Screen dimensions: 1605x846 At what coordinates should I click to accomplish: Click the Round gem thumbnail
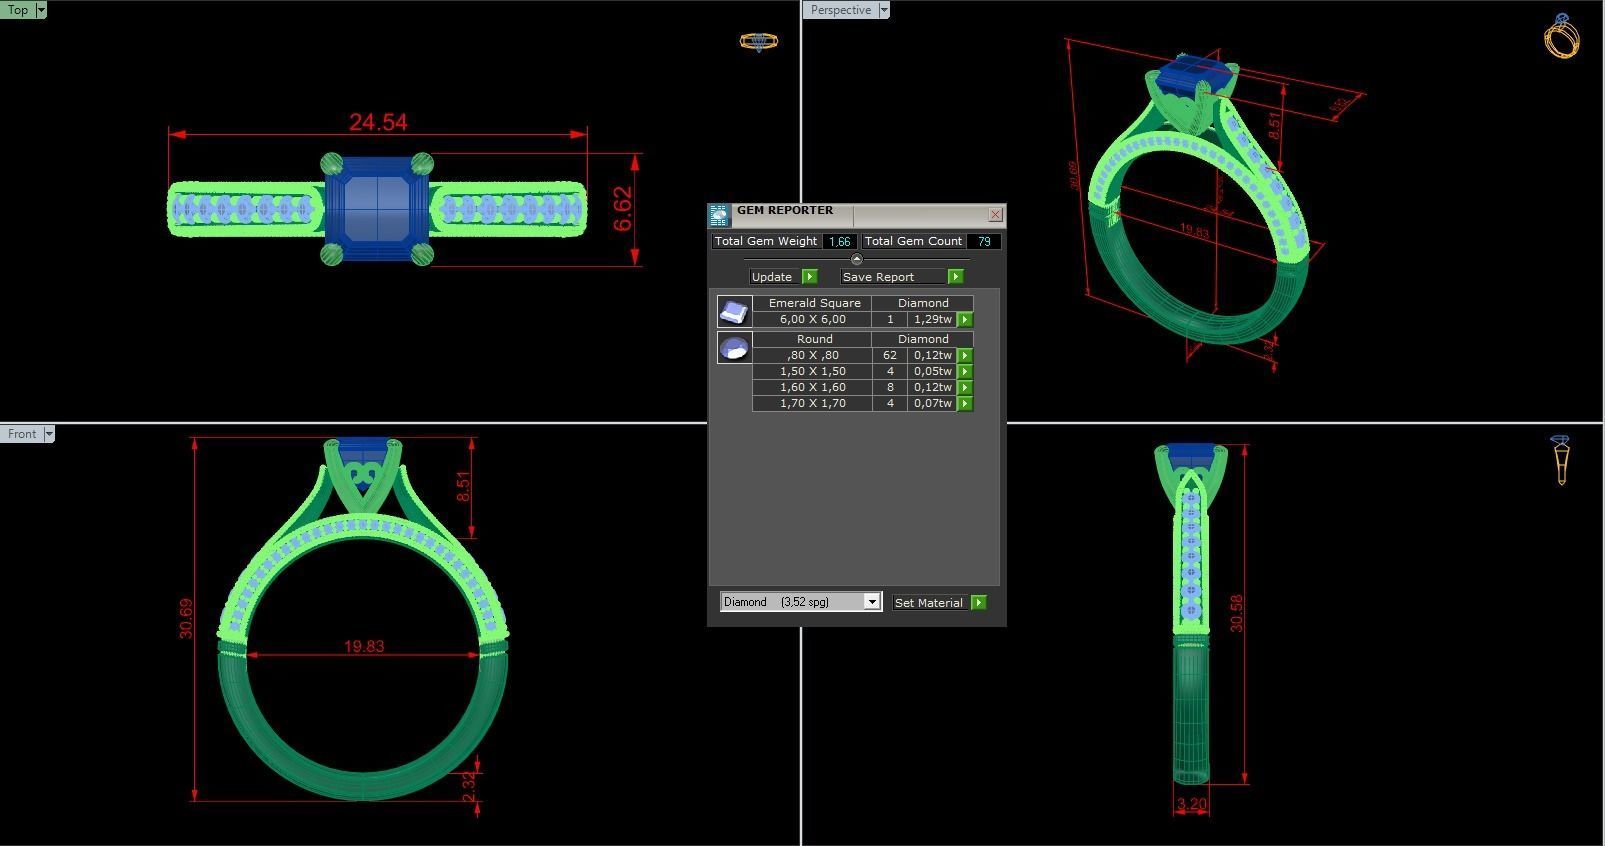(x=734, y=348)
